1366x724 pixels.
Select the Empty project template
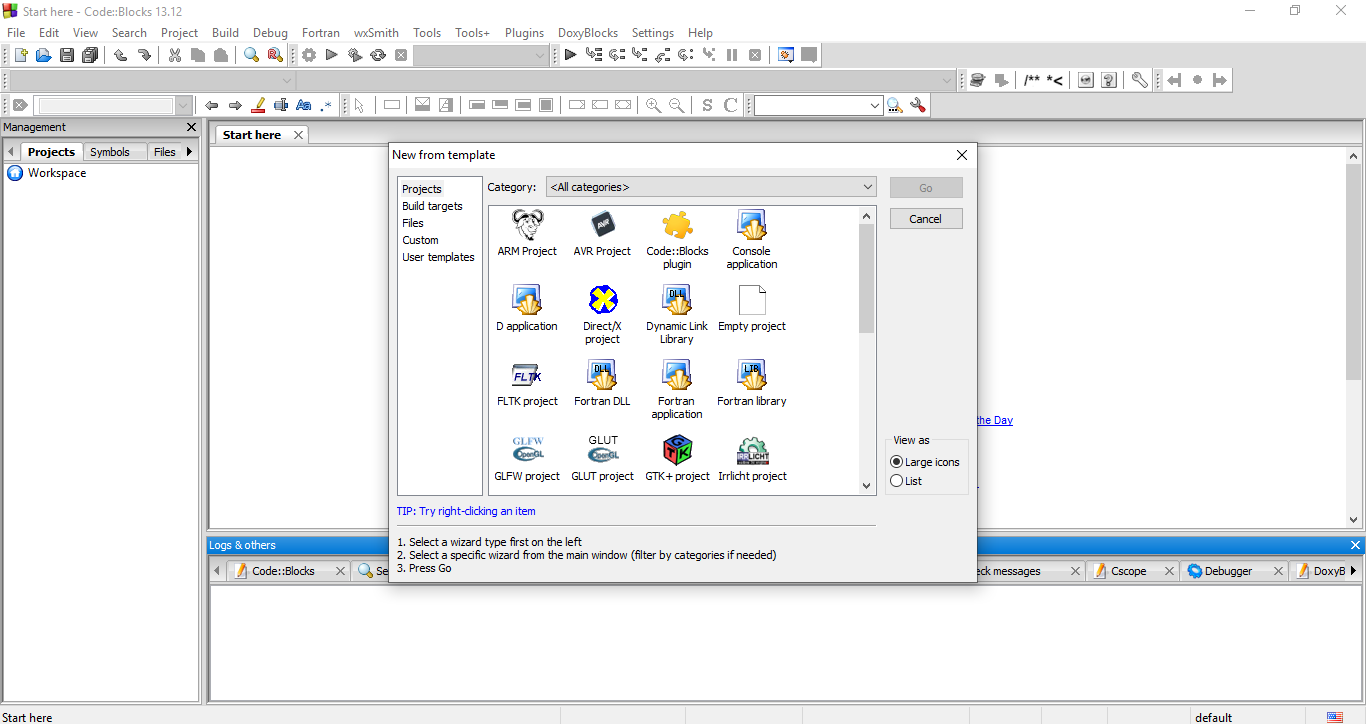752,308
